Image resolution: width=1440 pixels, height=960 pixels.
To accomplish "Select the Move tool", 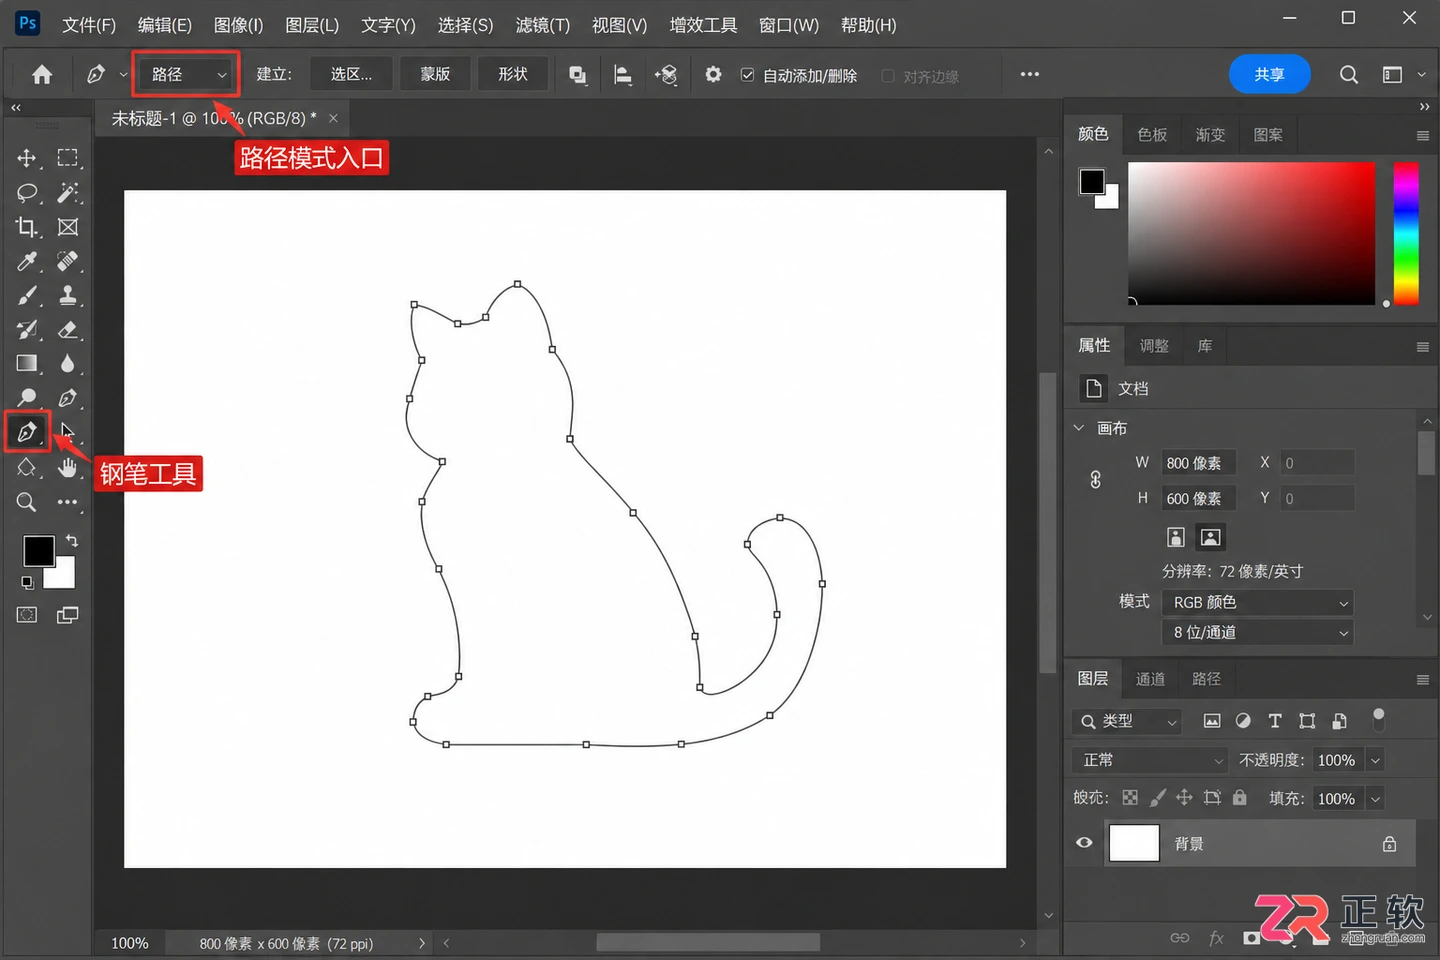I will 27,158.
